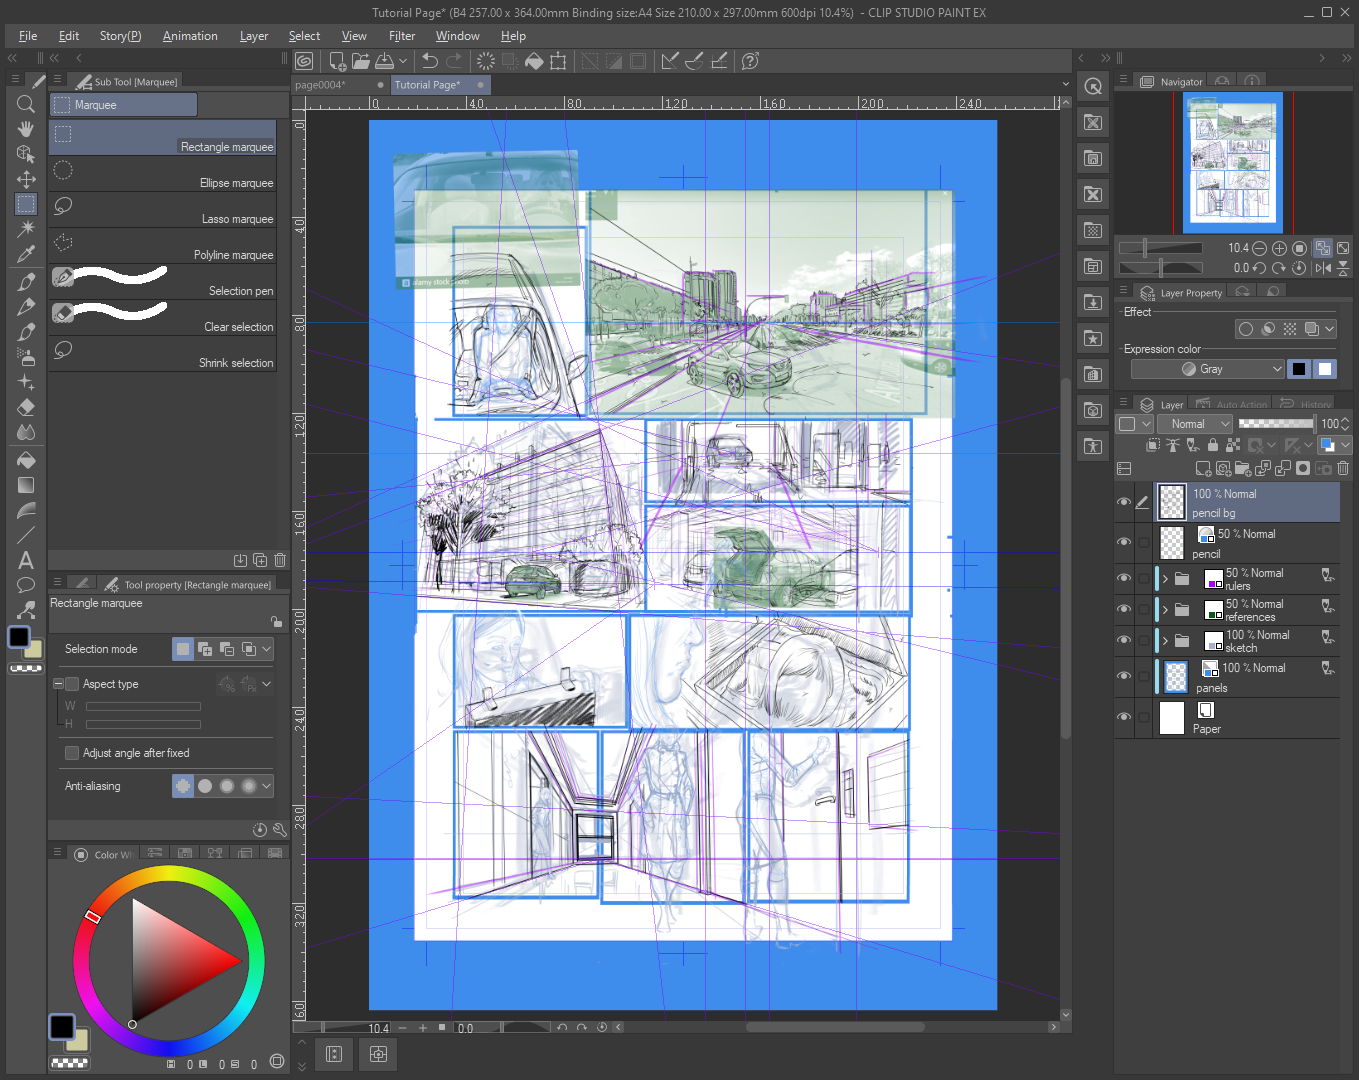Image resolution: width=1359 pixels, height=1080 pixels.
Task: Expand the rulers layer folder
Action: (x=1165, y=578)
